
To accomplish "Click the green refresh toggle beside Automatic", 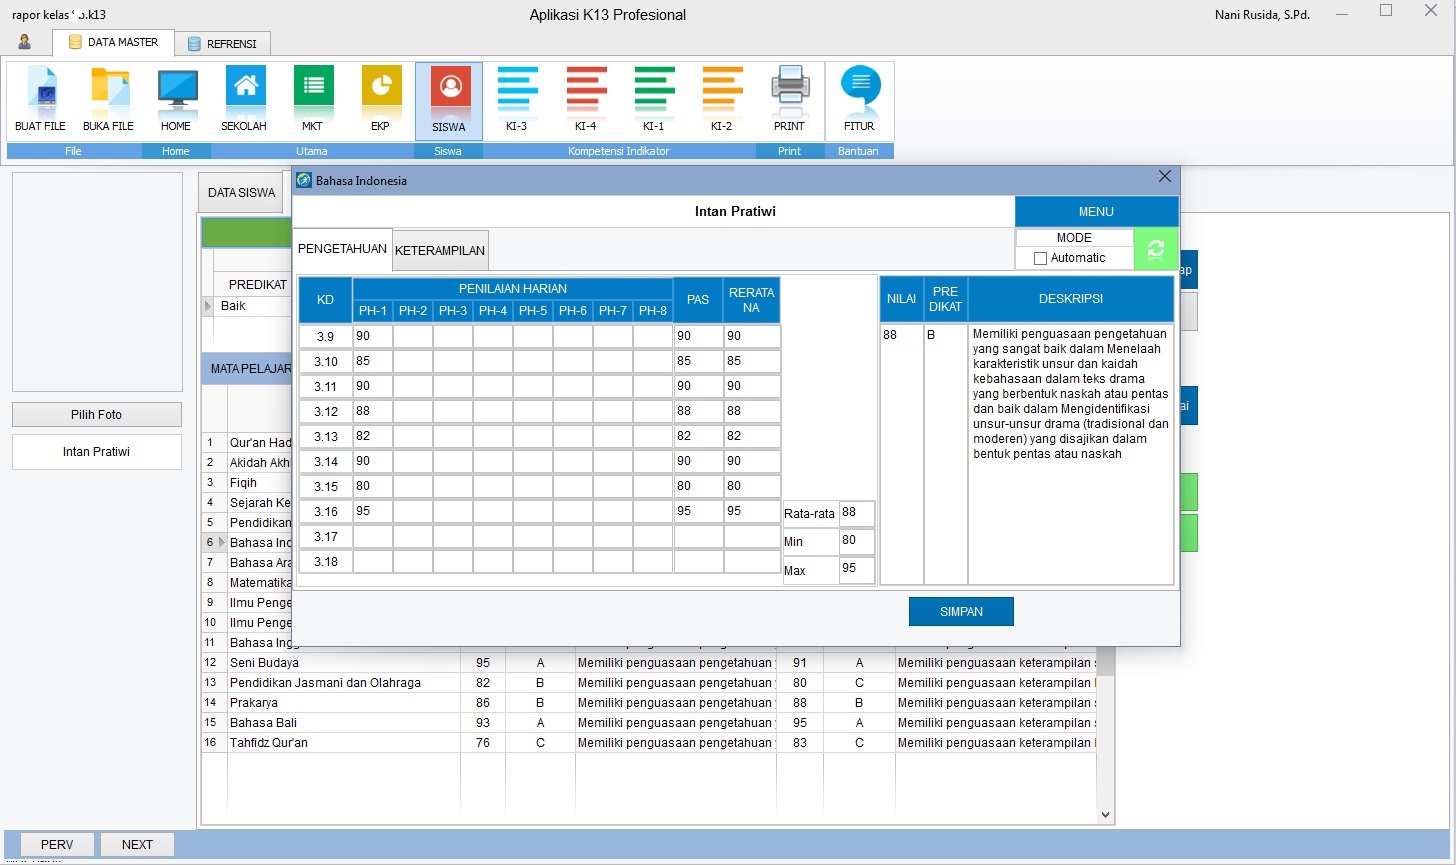I will (x=1155, y=247).
